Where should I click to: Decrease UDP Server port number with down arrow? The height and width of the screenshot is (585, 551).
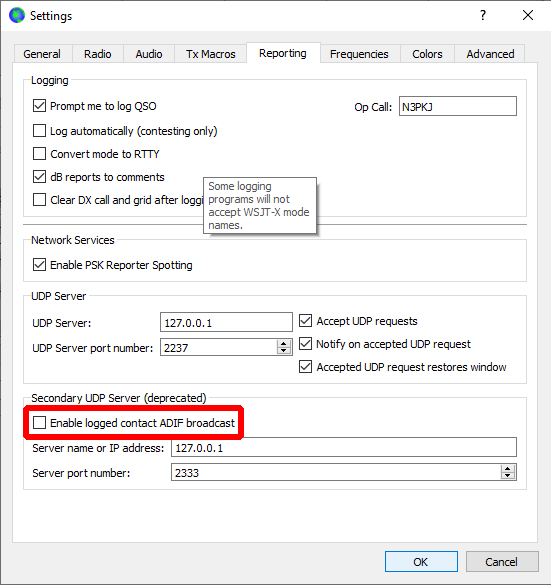tap(284, 351)
